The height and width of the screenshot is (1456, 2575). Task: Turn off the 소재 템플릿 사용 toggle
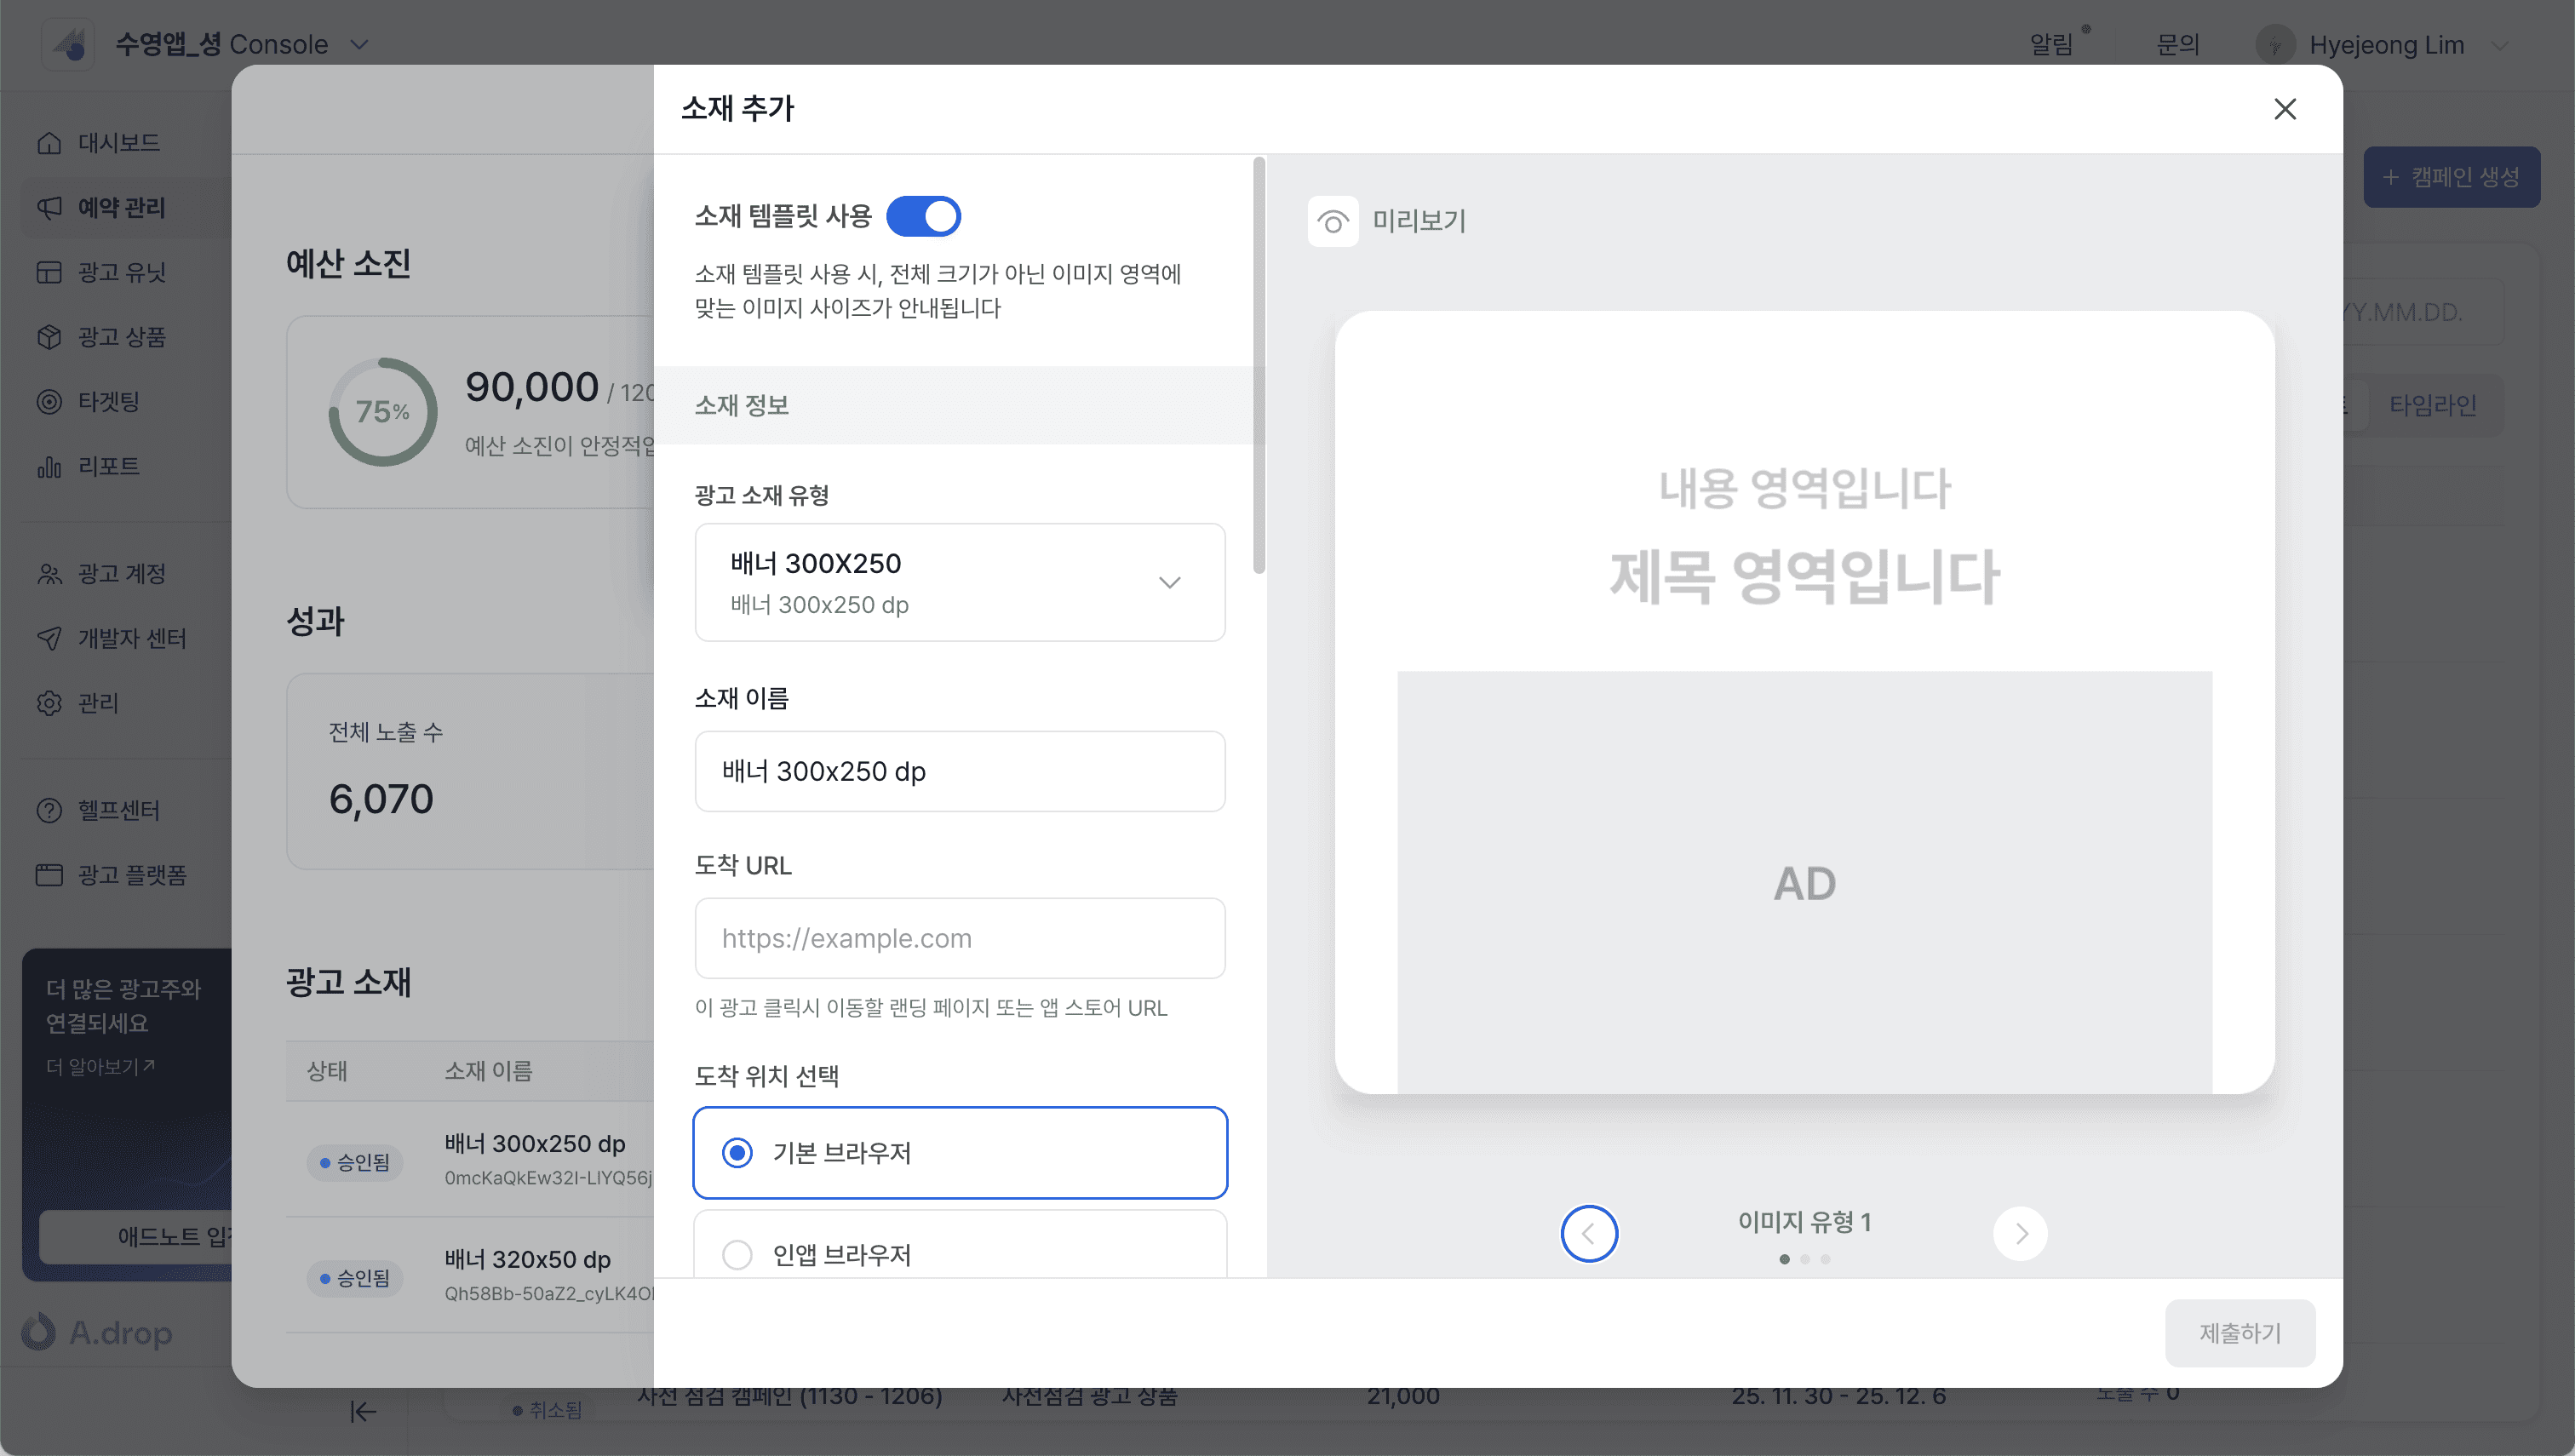click(923, 216)
